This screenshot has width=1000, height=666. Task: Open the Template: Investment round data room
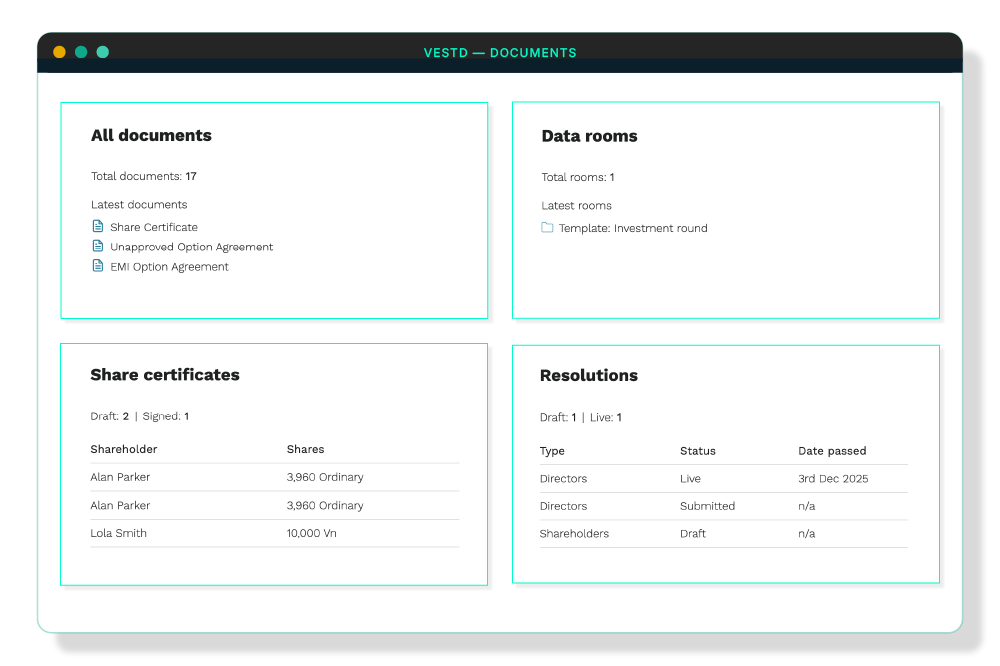pos(633,228)
